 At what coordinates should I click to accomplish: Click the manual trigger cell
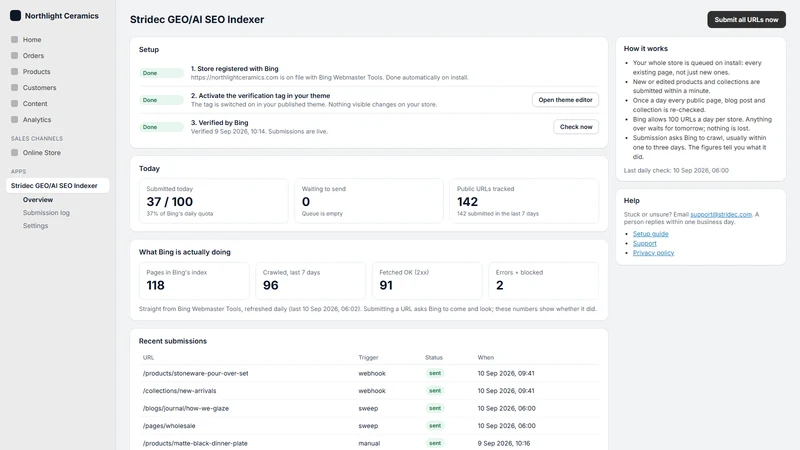(369, 443)
